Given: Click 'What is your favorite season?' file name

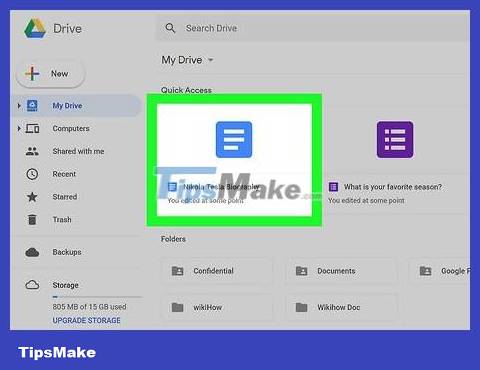Looking at the screenshot, I should click(393, 187).
